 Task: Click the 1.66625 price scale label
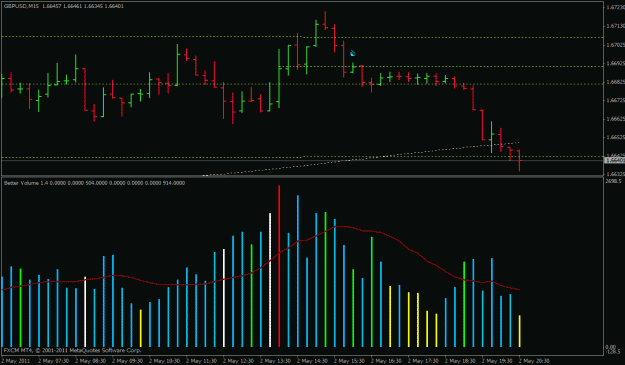click(x=615, y=119)
